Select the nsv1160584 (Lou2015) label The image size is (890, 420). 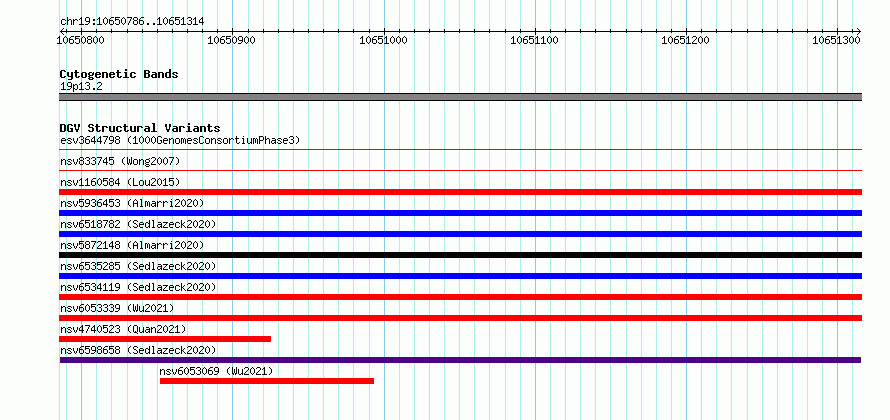pos(120,182)
